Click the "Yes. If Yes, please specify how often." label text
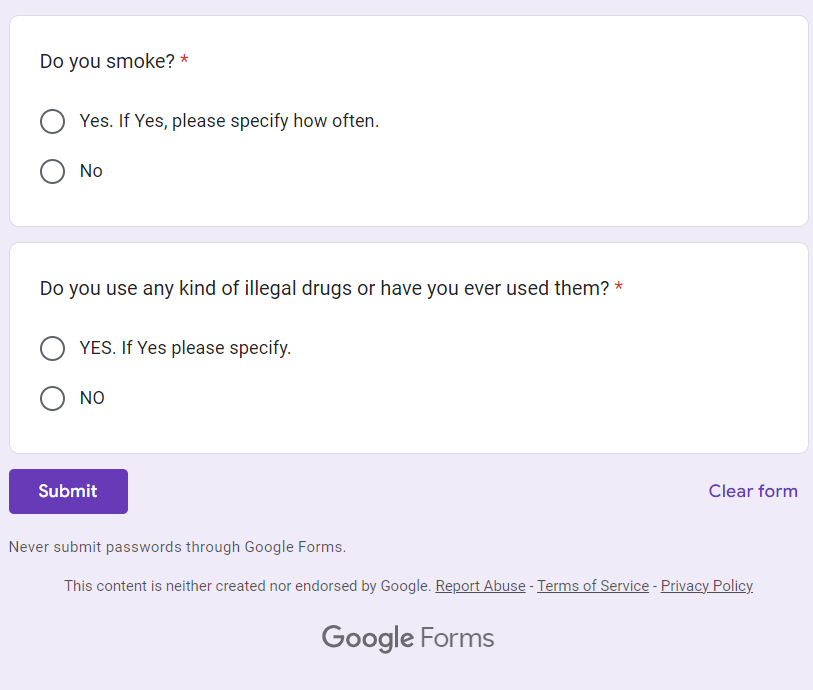This screenshot has width=813, height=690. point(229,122)
